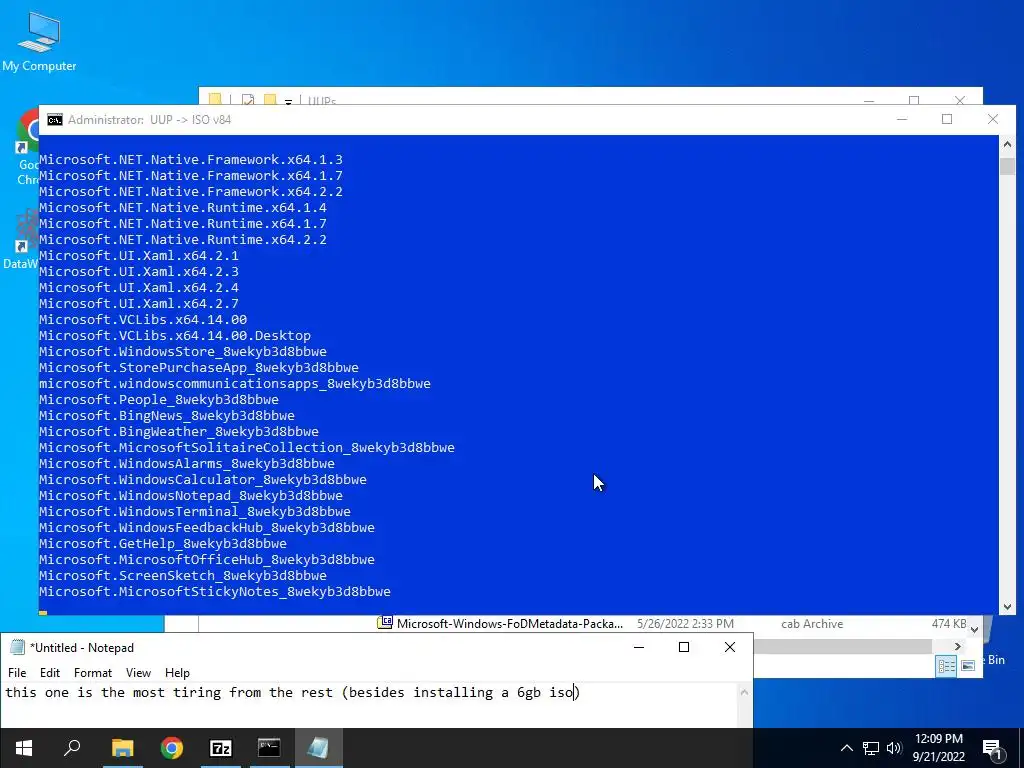
Task: Open File Explorer from the taskbar
Action: 122,748
